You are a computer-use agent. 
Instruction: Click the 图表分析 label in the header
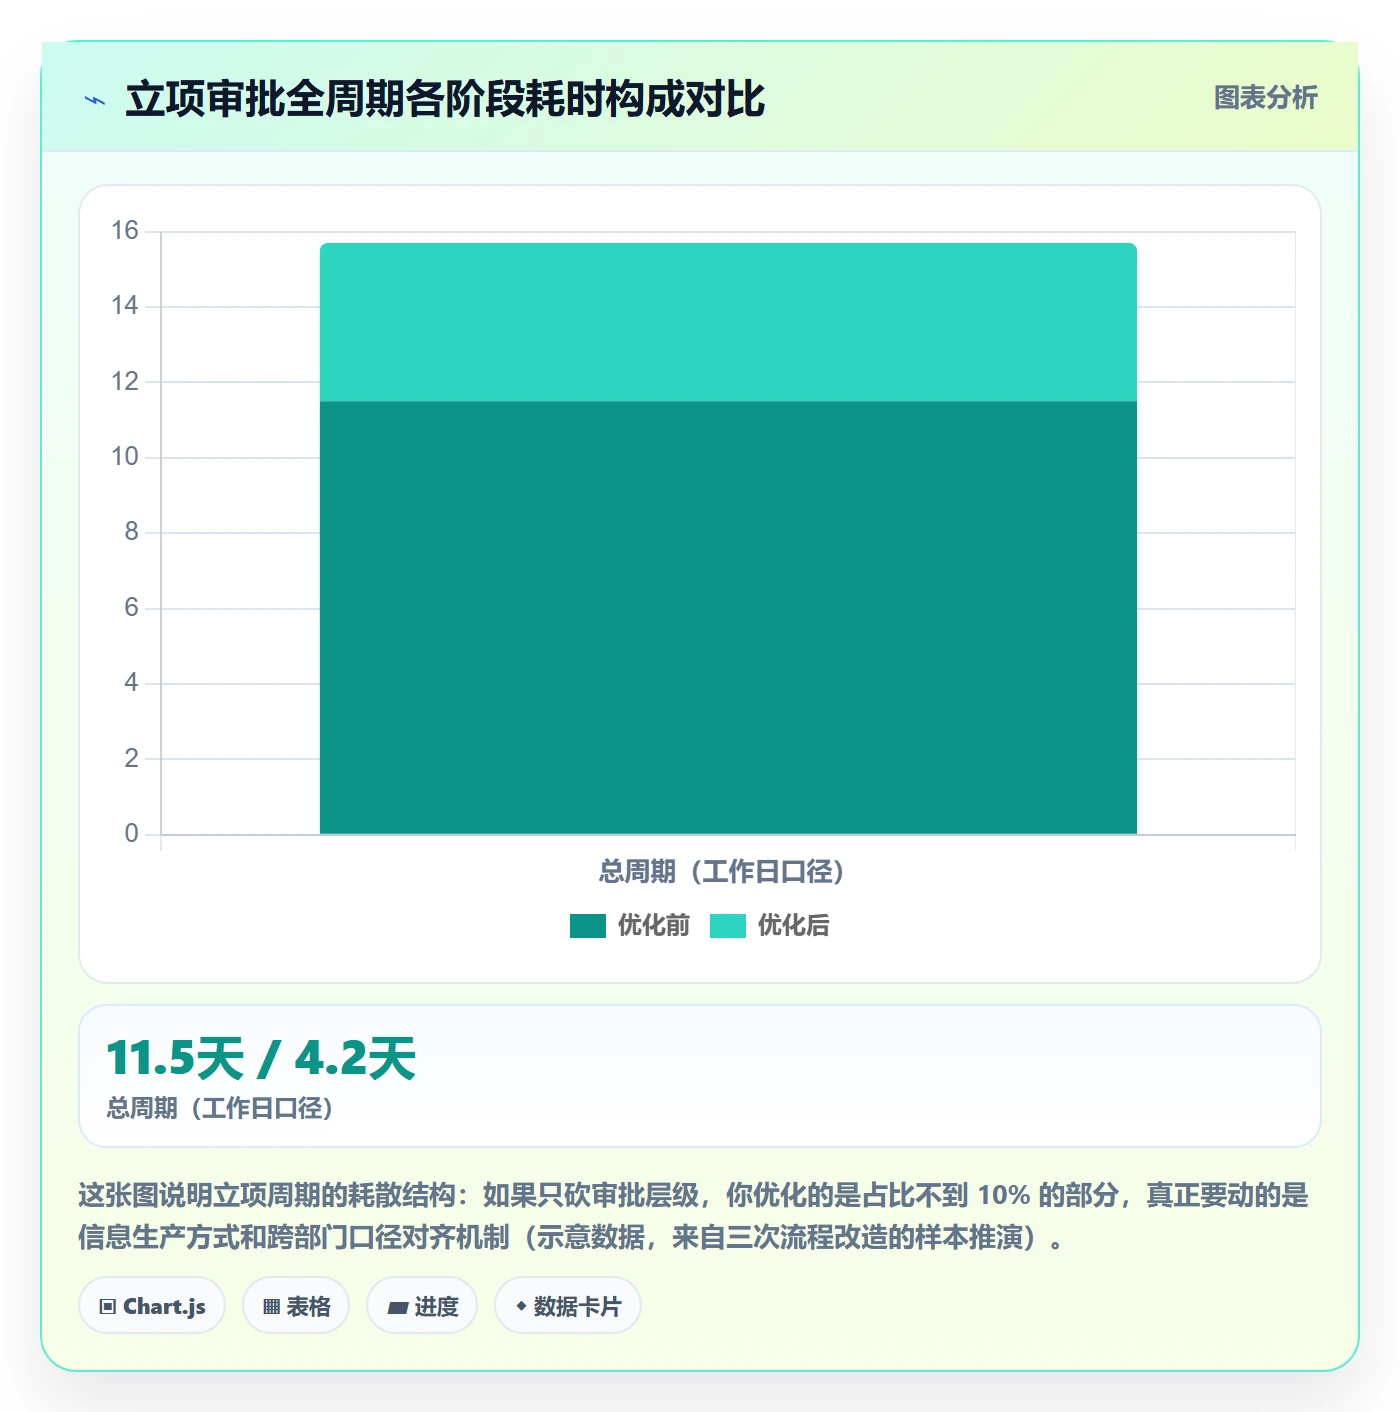(x=1265, y=98)
